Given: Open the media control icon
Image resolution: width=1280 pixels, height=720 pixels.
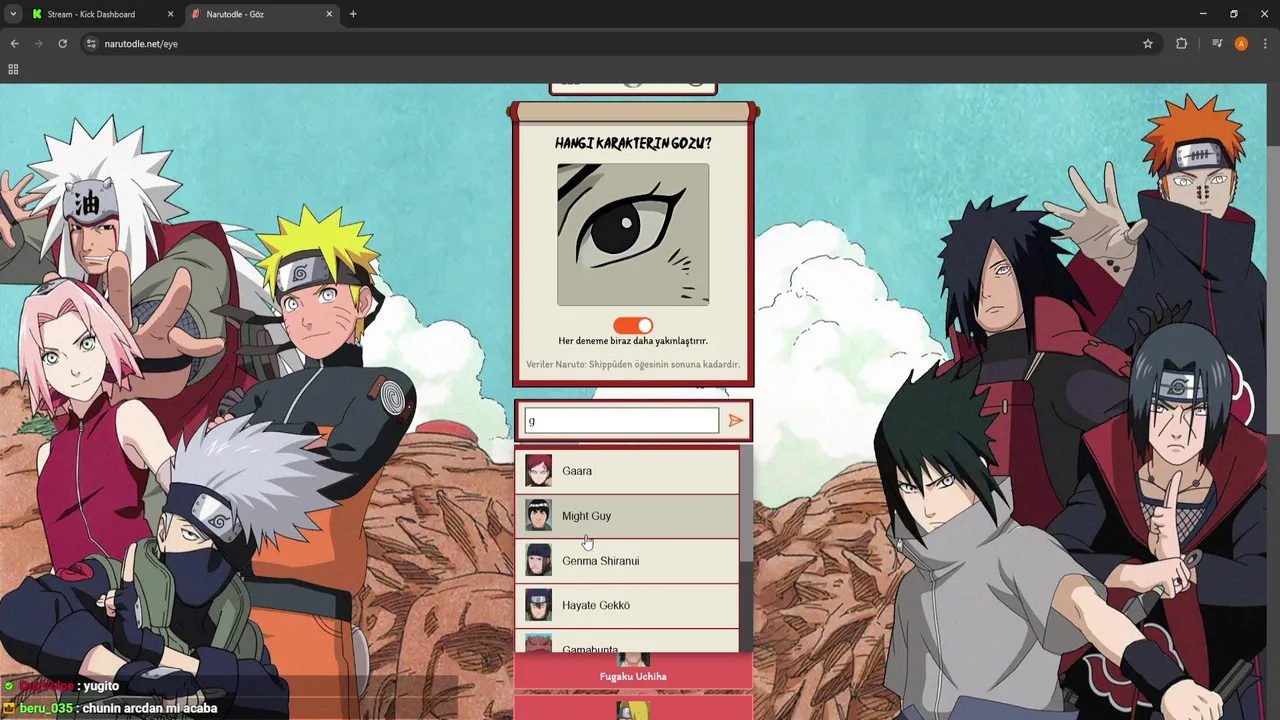Looking at the screenshot, I should [x=1217, y=44].
